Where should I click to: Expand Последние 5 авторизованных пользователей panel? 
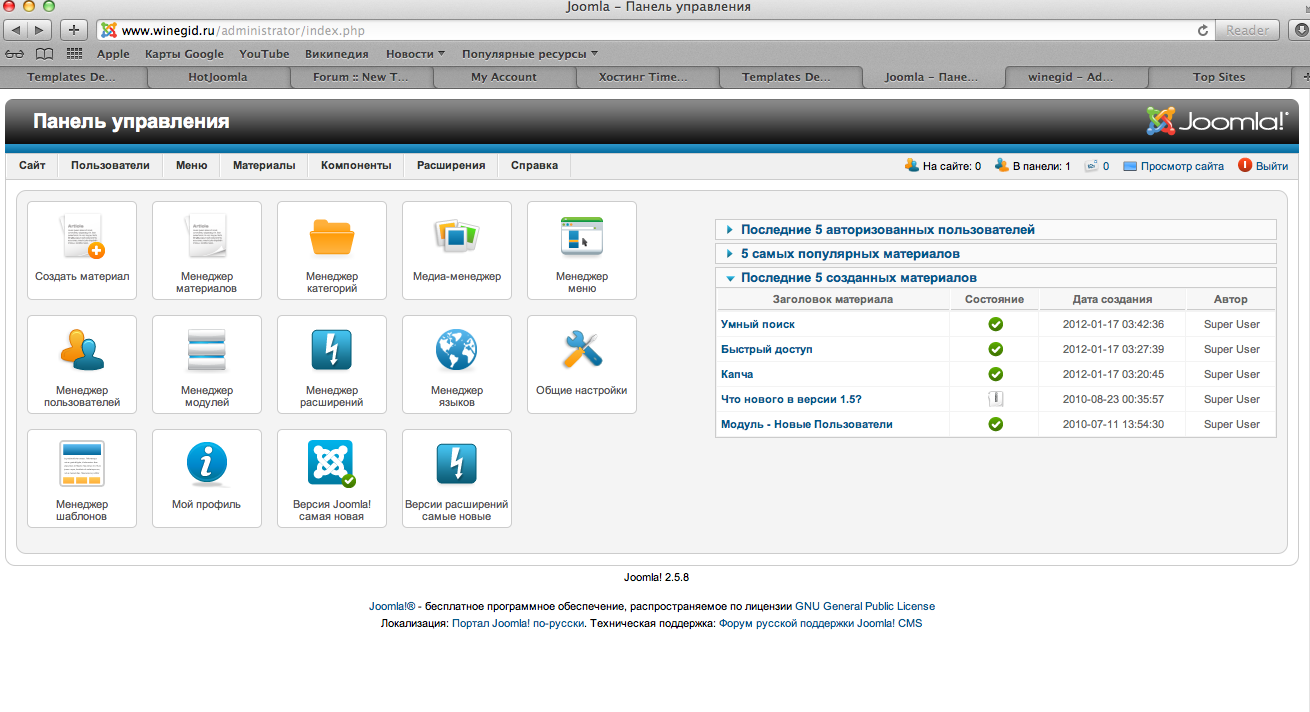[x=996, y=229]
